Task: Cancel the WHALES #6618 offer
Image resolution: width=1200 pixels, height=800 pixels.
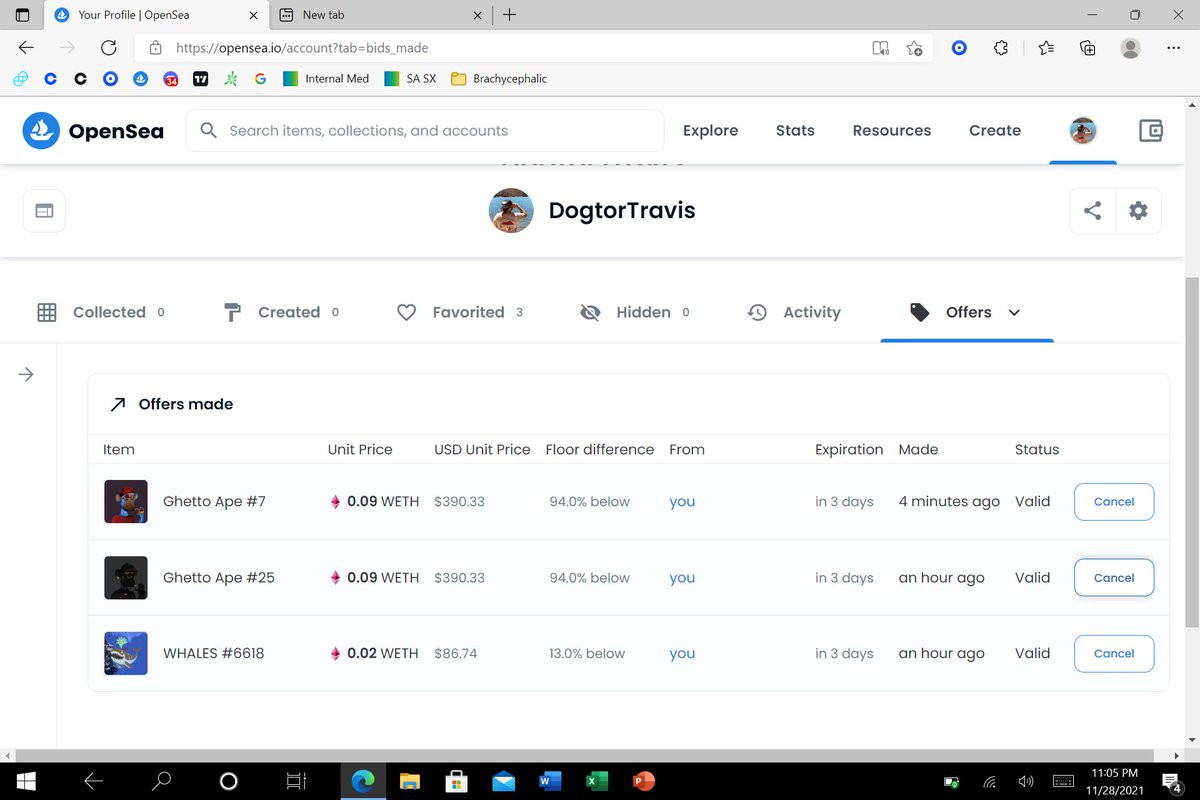Action: pyautogui.click(x=1114, y=653)
